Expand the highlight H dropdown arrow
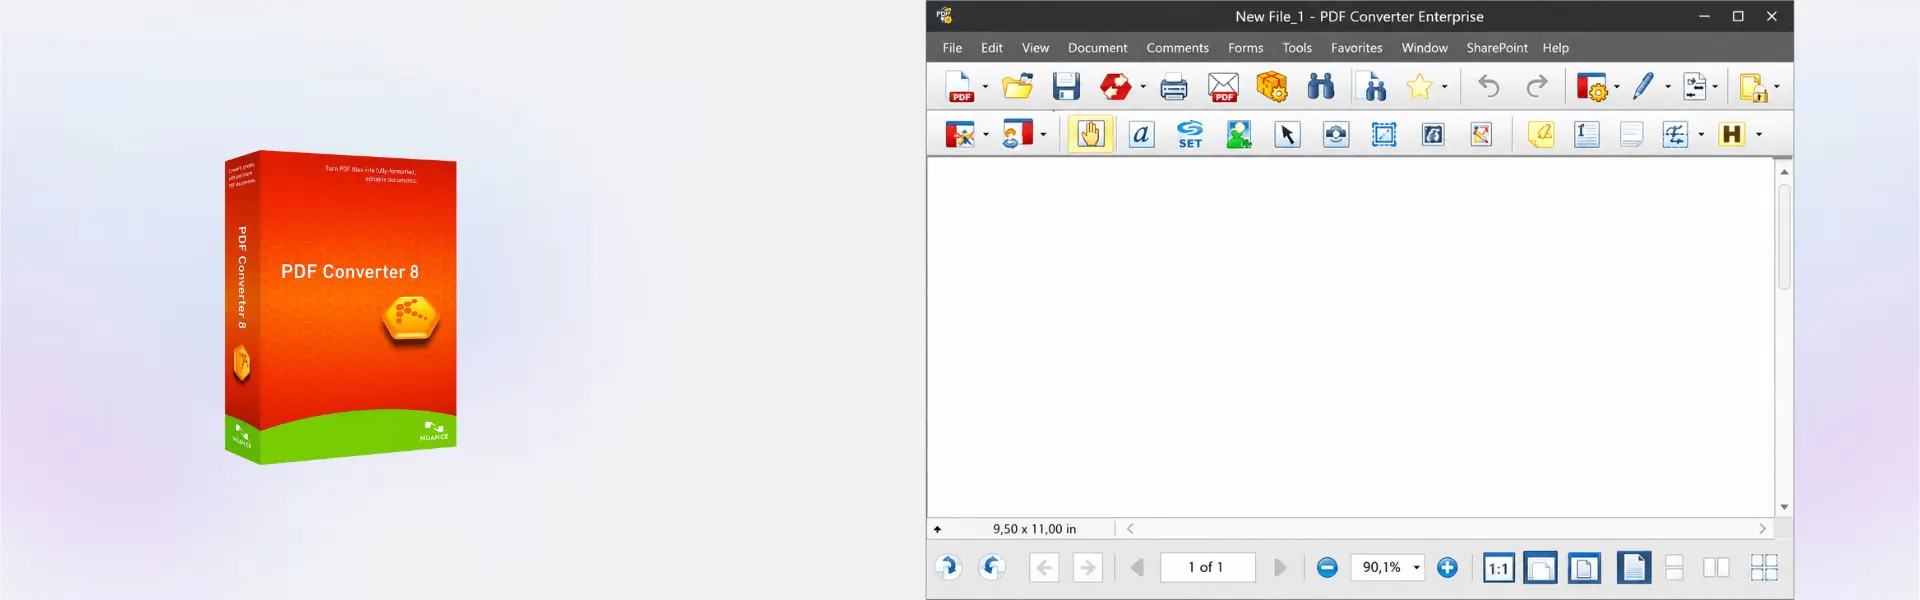Image resolution: width=1920 pixels, height=600 pixels. click(1759, 134)
